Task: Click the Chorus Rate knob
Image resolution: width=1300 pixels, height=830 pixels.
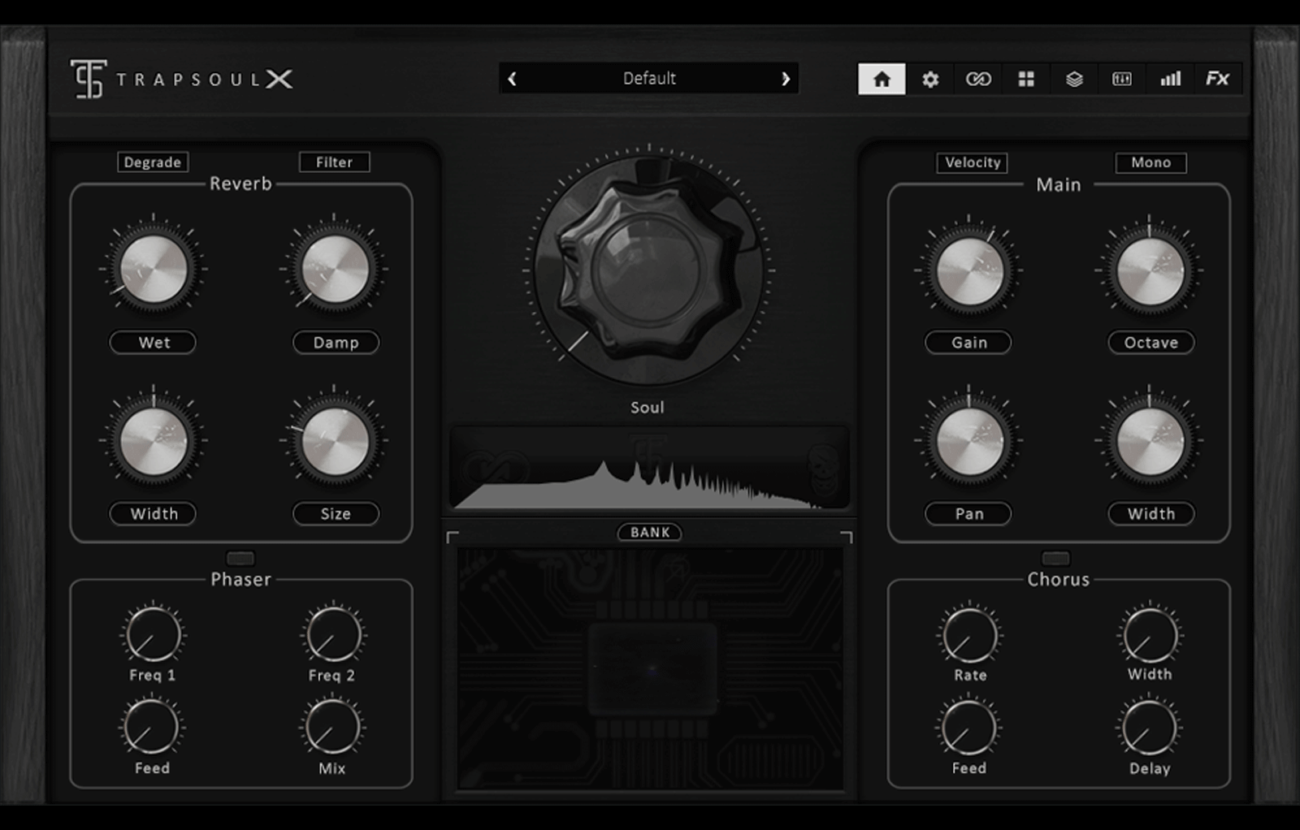Action: pos(970,635)
